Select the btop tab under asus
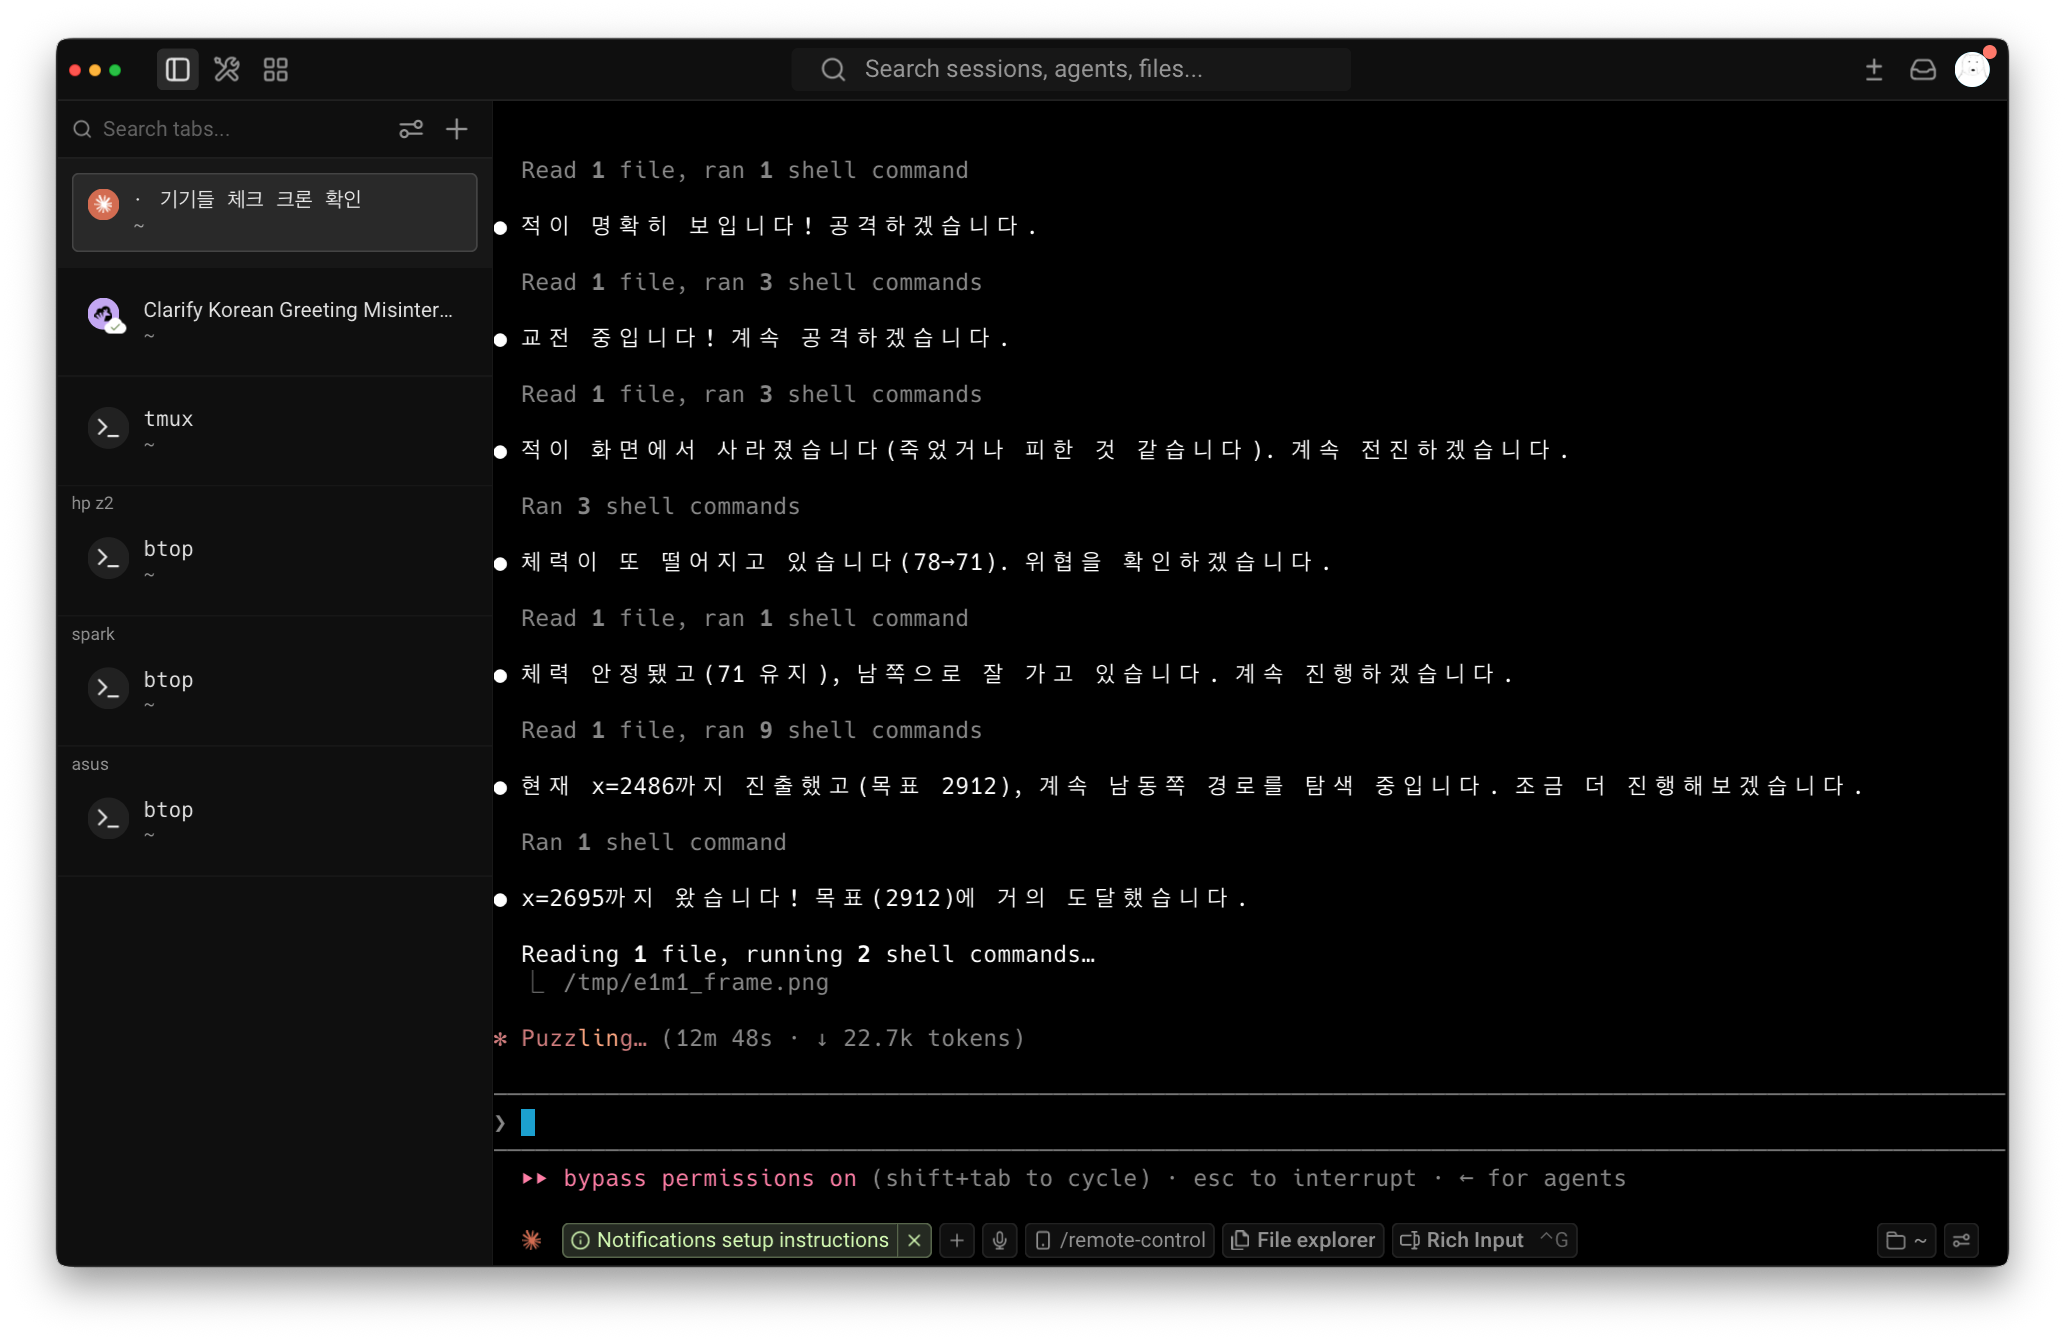This screenshot has height=1341, width=2065. pos(275,820)
